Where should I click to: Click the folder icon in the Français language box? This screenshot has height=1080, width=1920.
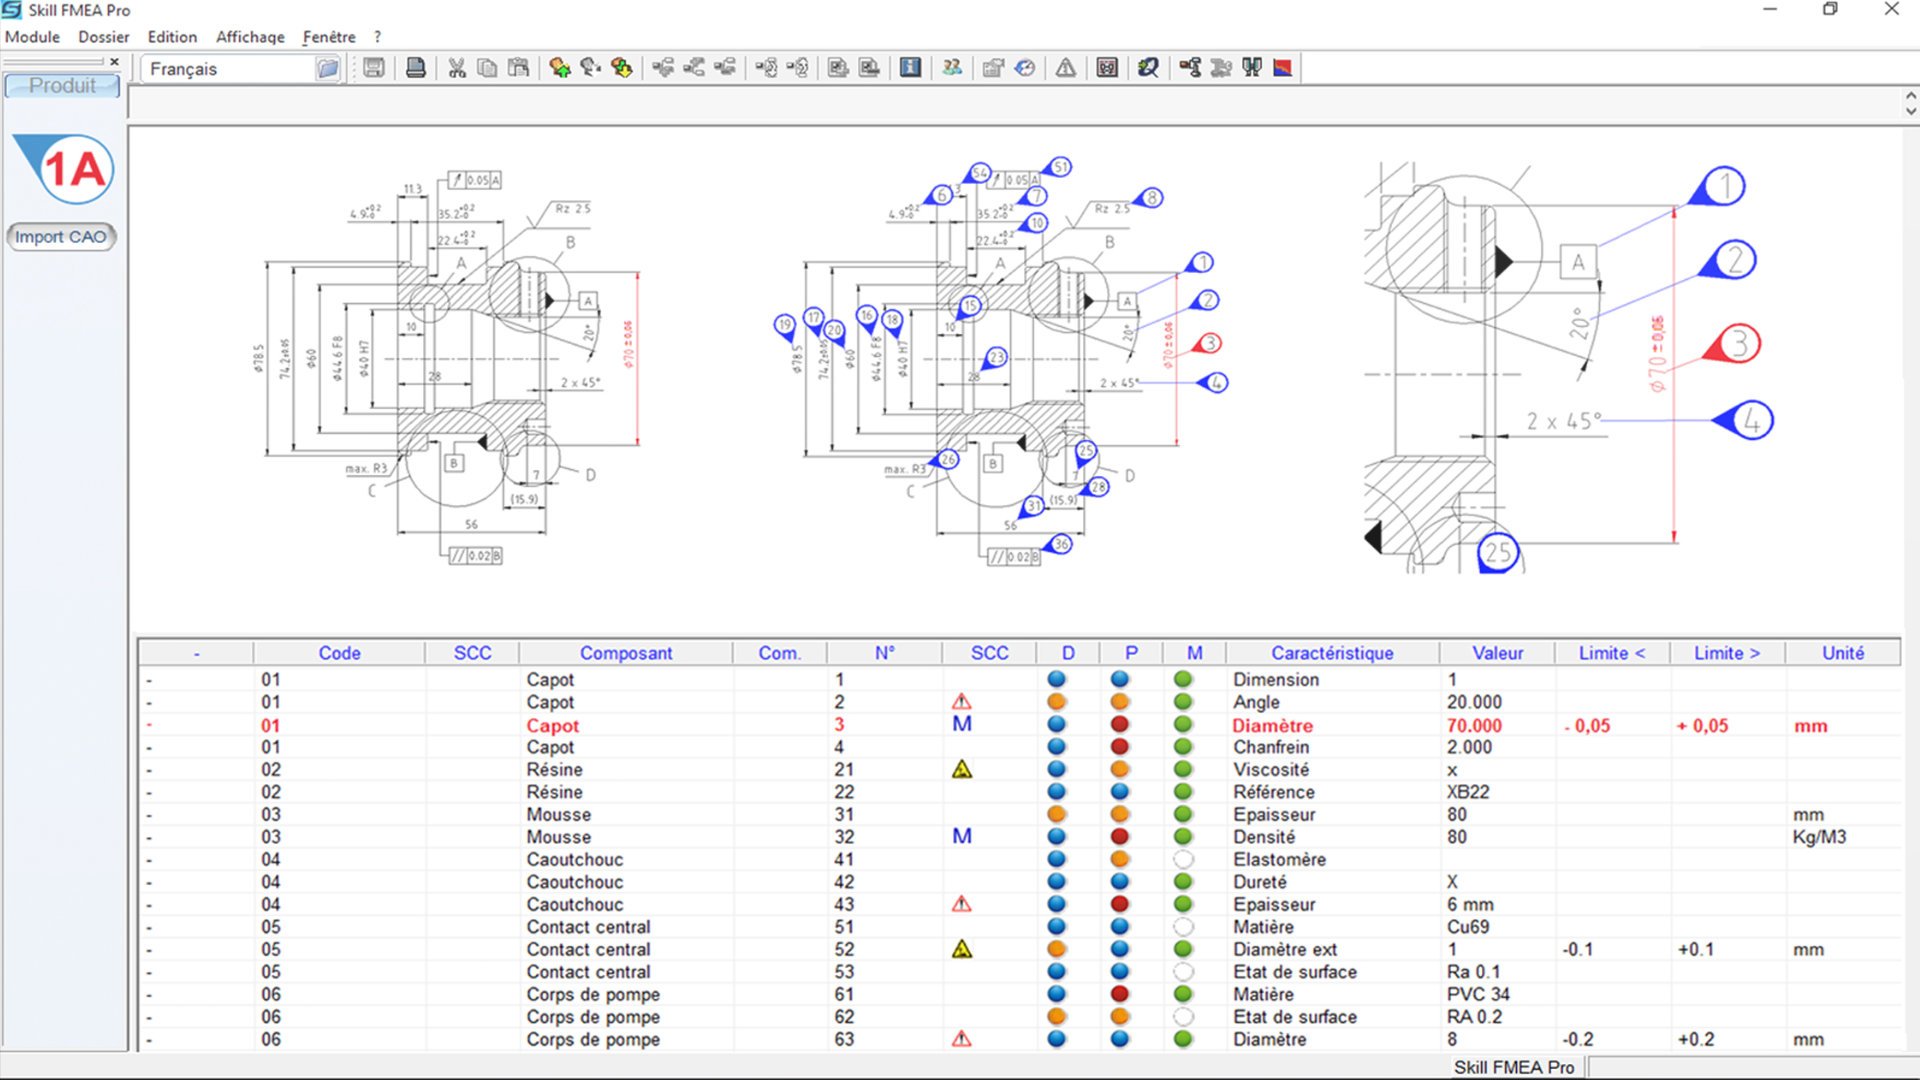click(x=328, y=69)
